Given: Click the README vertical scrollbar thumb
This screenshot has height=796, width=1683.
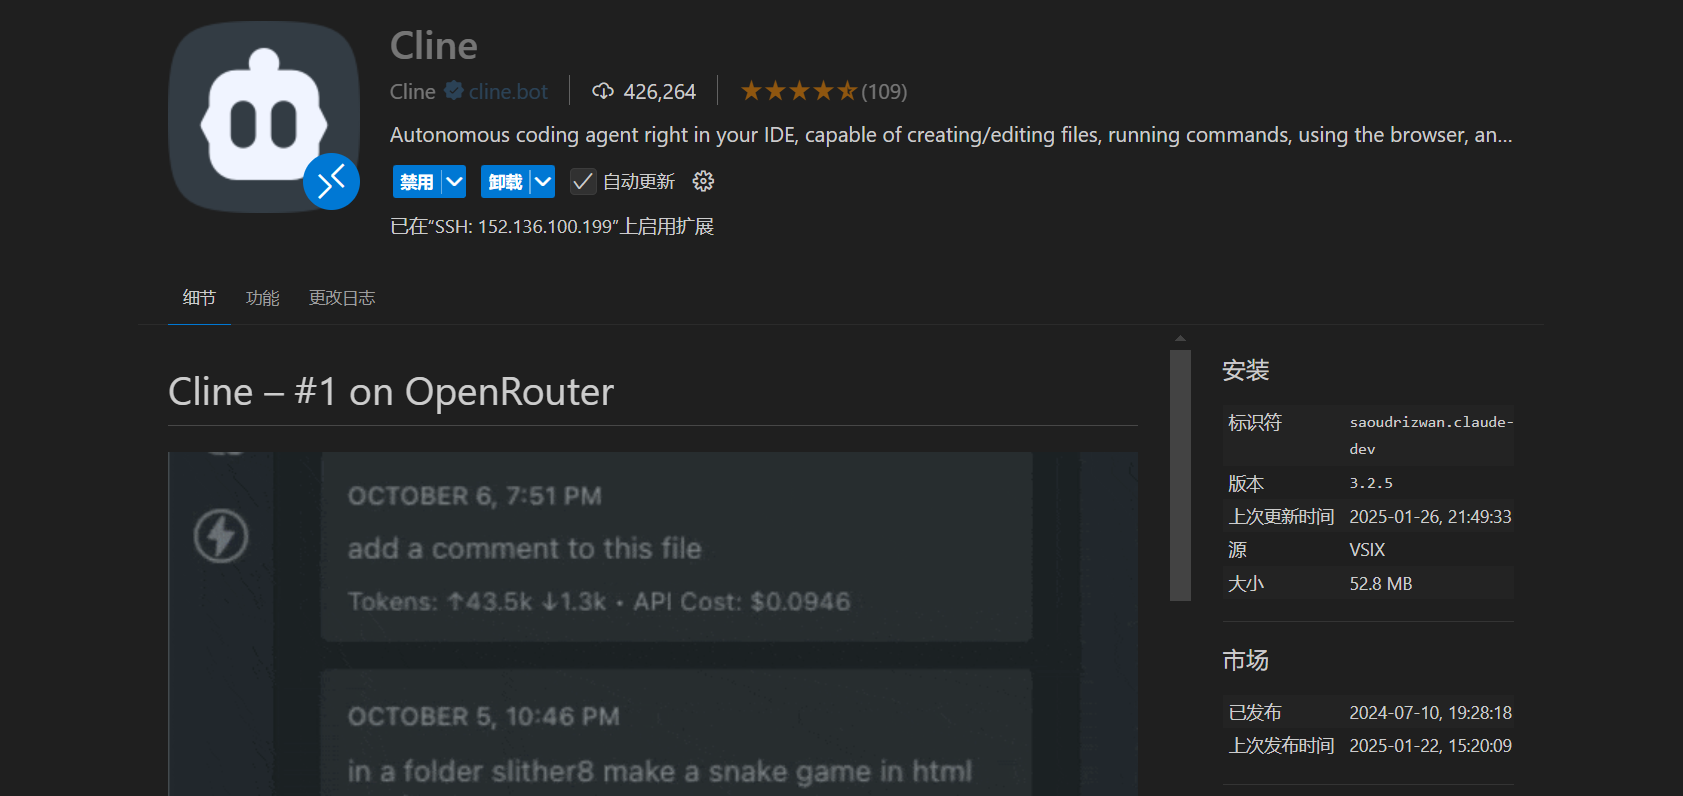Looking at the screenshot, I should [x=1180, y=475].
